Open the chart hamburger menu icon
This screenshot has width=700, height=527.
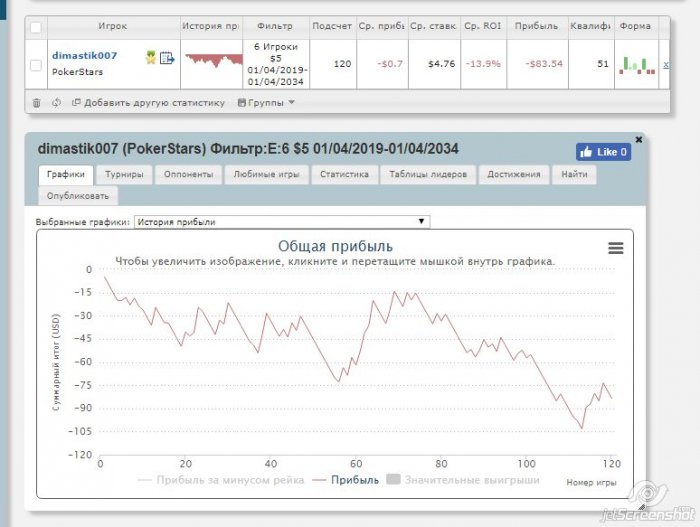click(616, 248)
